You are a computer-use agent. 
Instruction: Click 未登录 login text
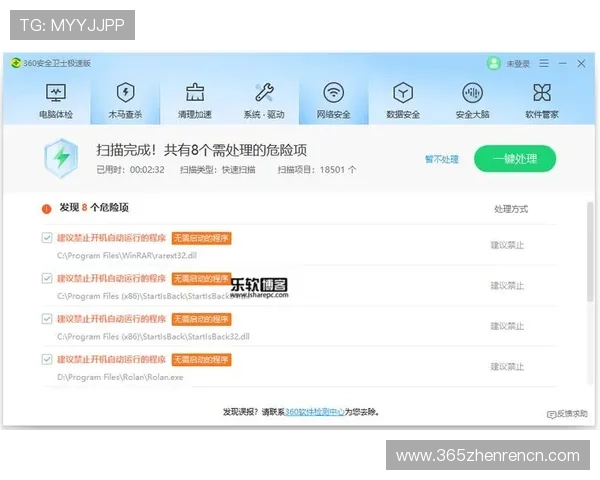coord(518,64)
